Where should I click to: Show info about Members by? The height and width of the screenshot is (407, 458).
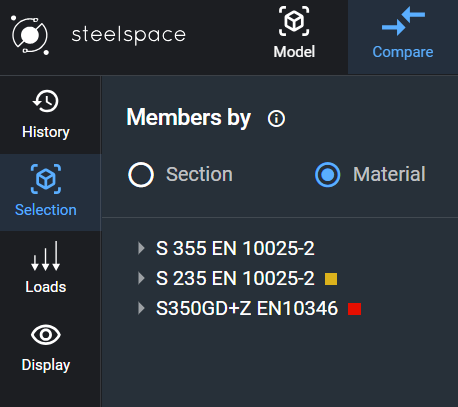click(276, 118)
